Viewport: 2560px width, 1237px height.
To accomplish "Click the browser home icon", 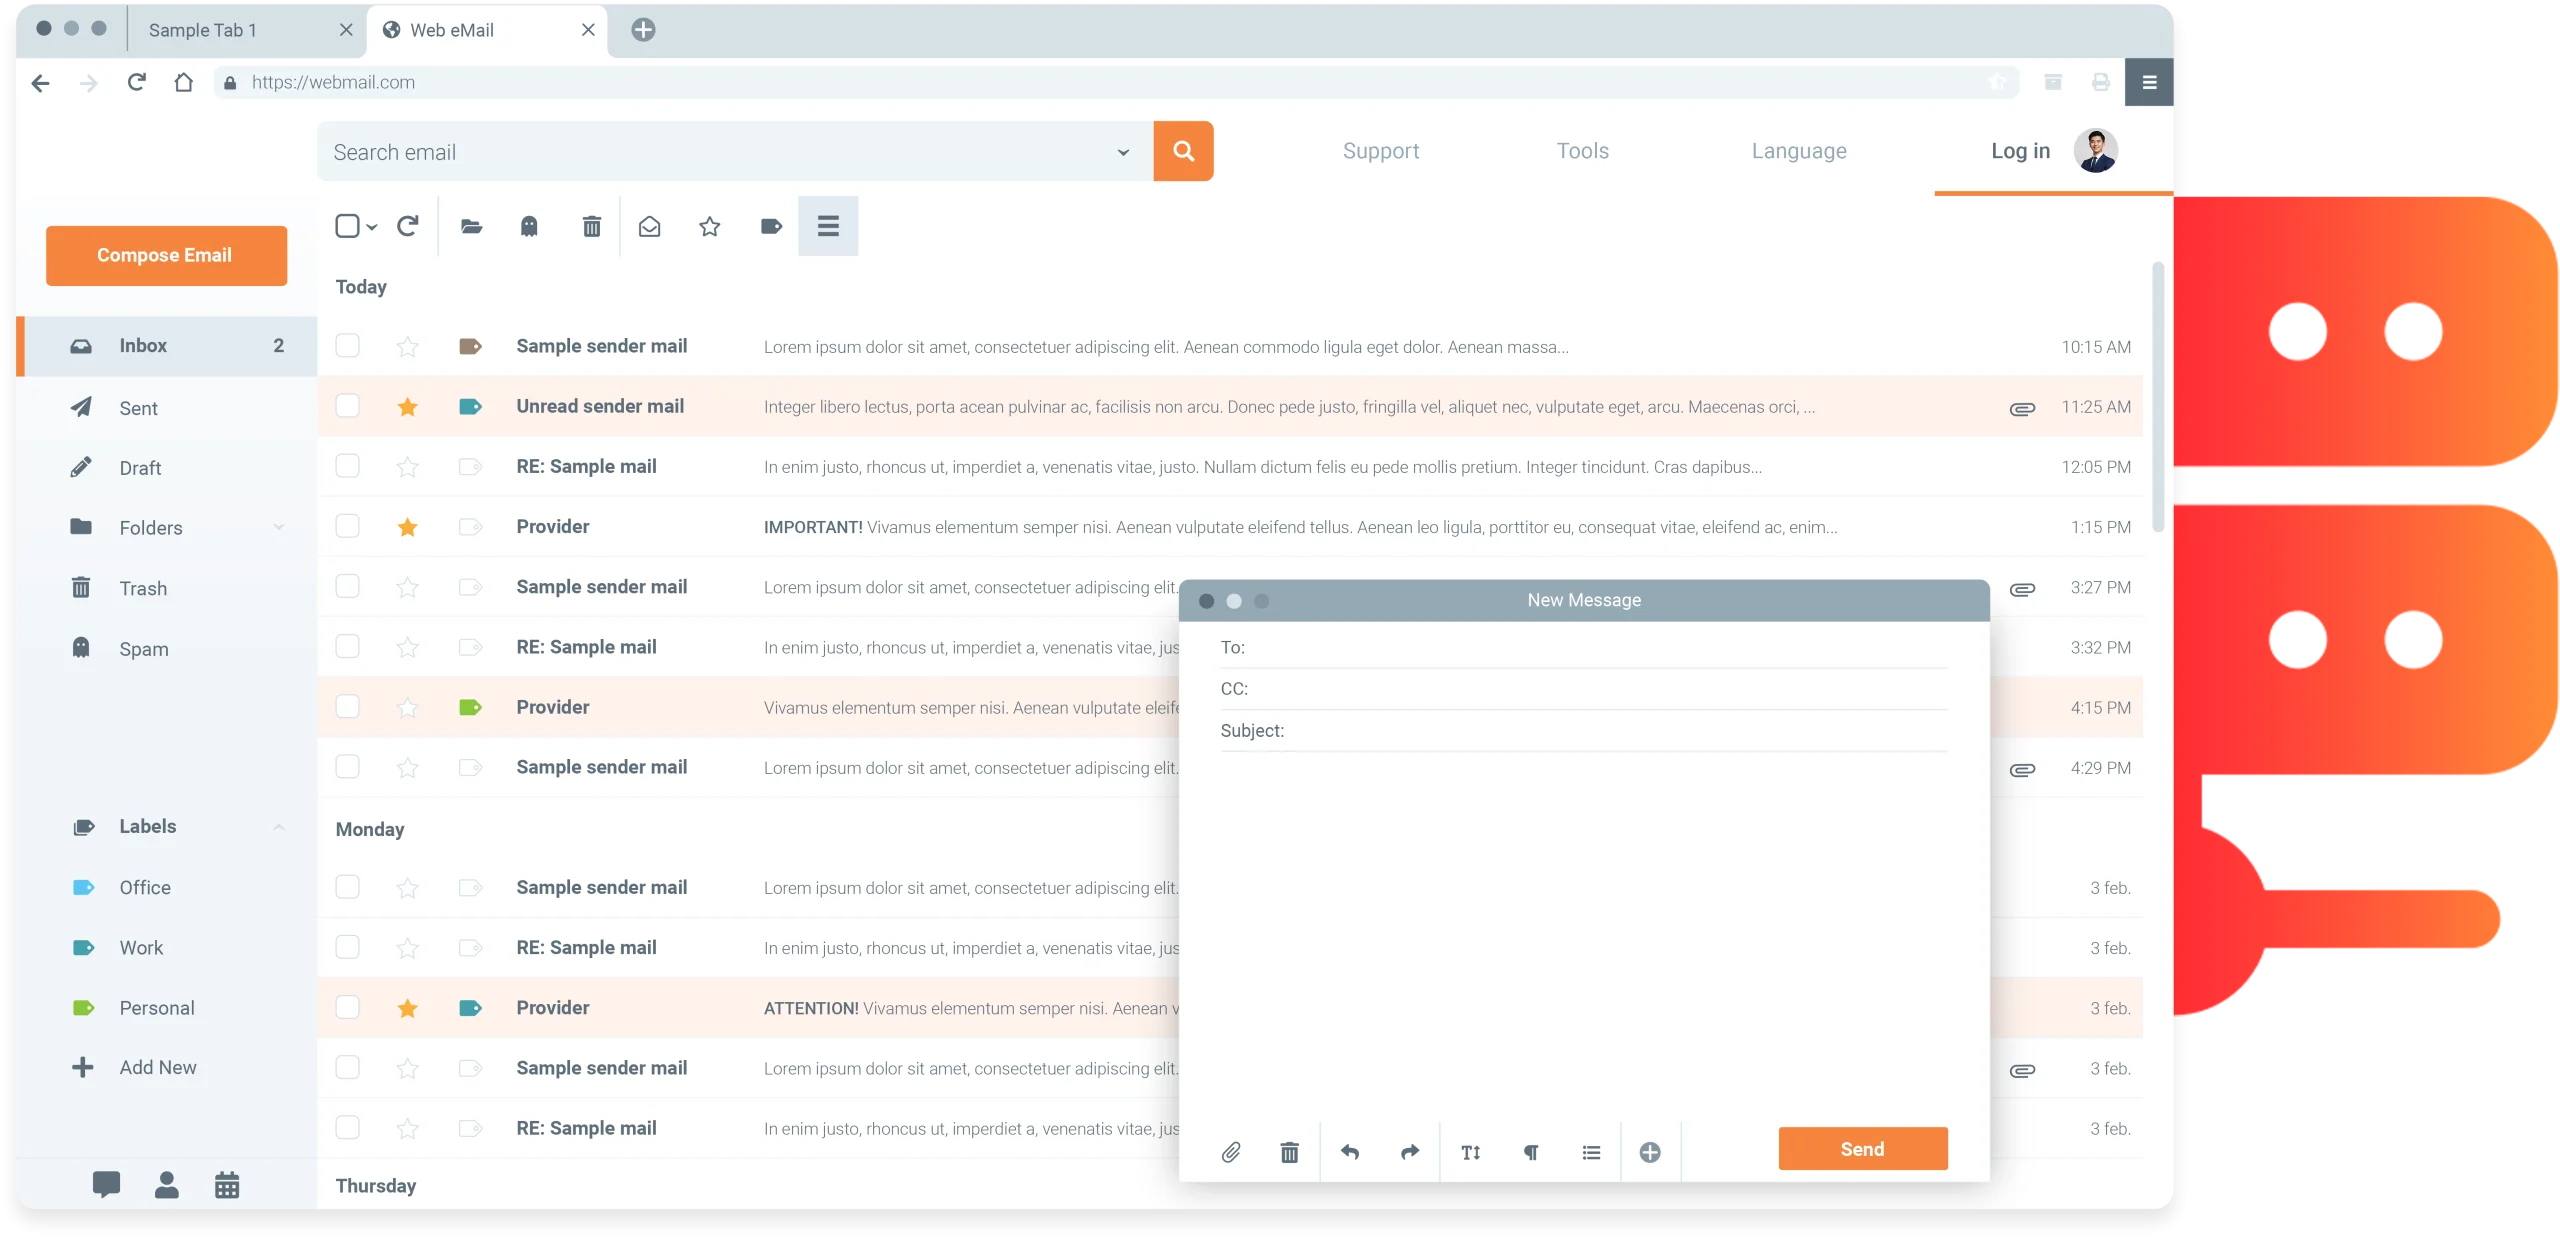I will [183, 82].
